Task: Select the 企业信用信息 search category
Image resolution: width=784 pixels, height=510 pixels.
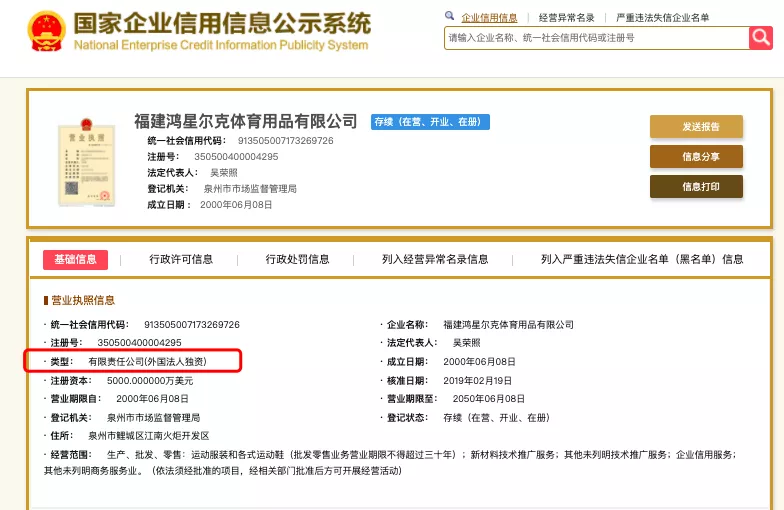Action: 489,18
